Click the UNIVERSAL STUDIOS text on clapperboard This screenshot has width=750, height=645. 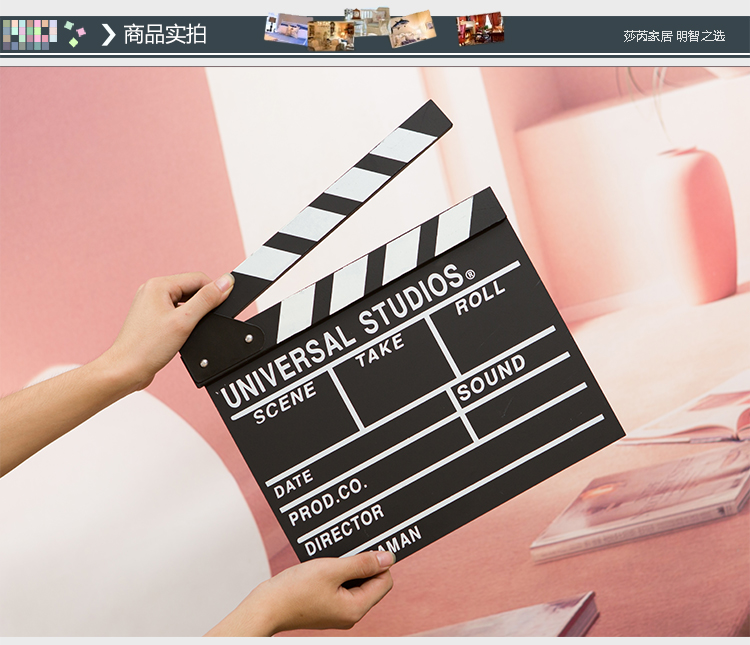[344, 334]
